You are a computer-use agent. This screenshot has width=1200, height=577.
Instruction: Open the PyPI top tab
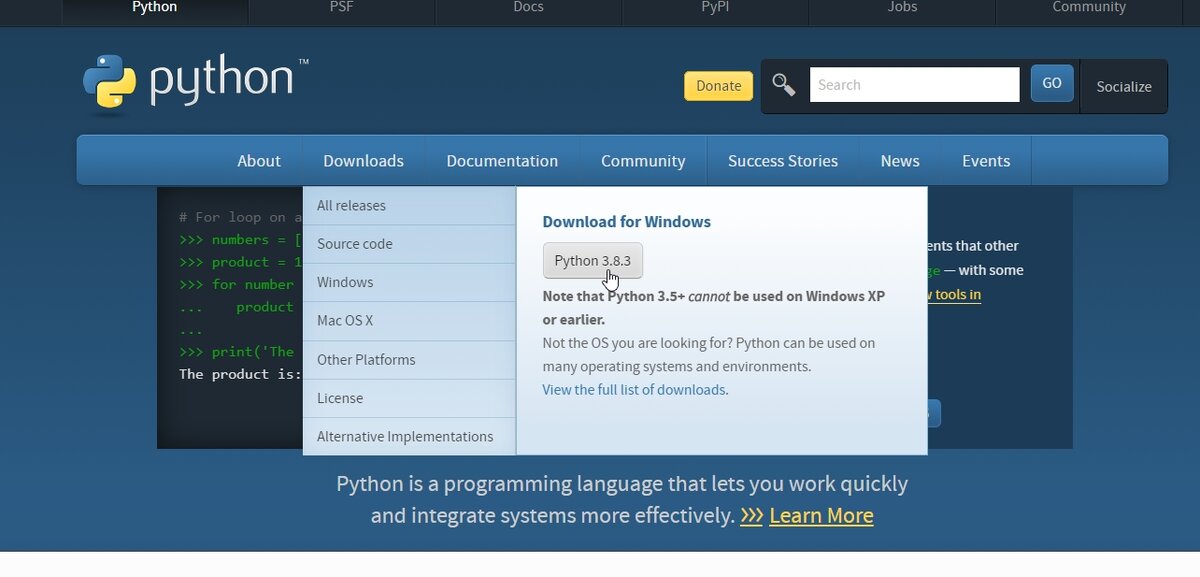715,10
